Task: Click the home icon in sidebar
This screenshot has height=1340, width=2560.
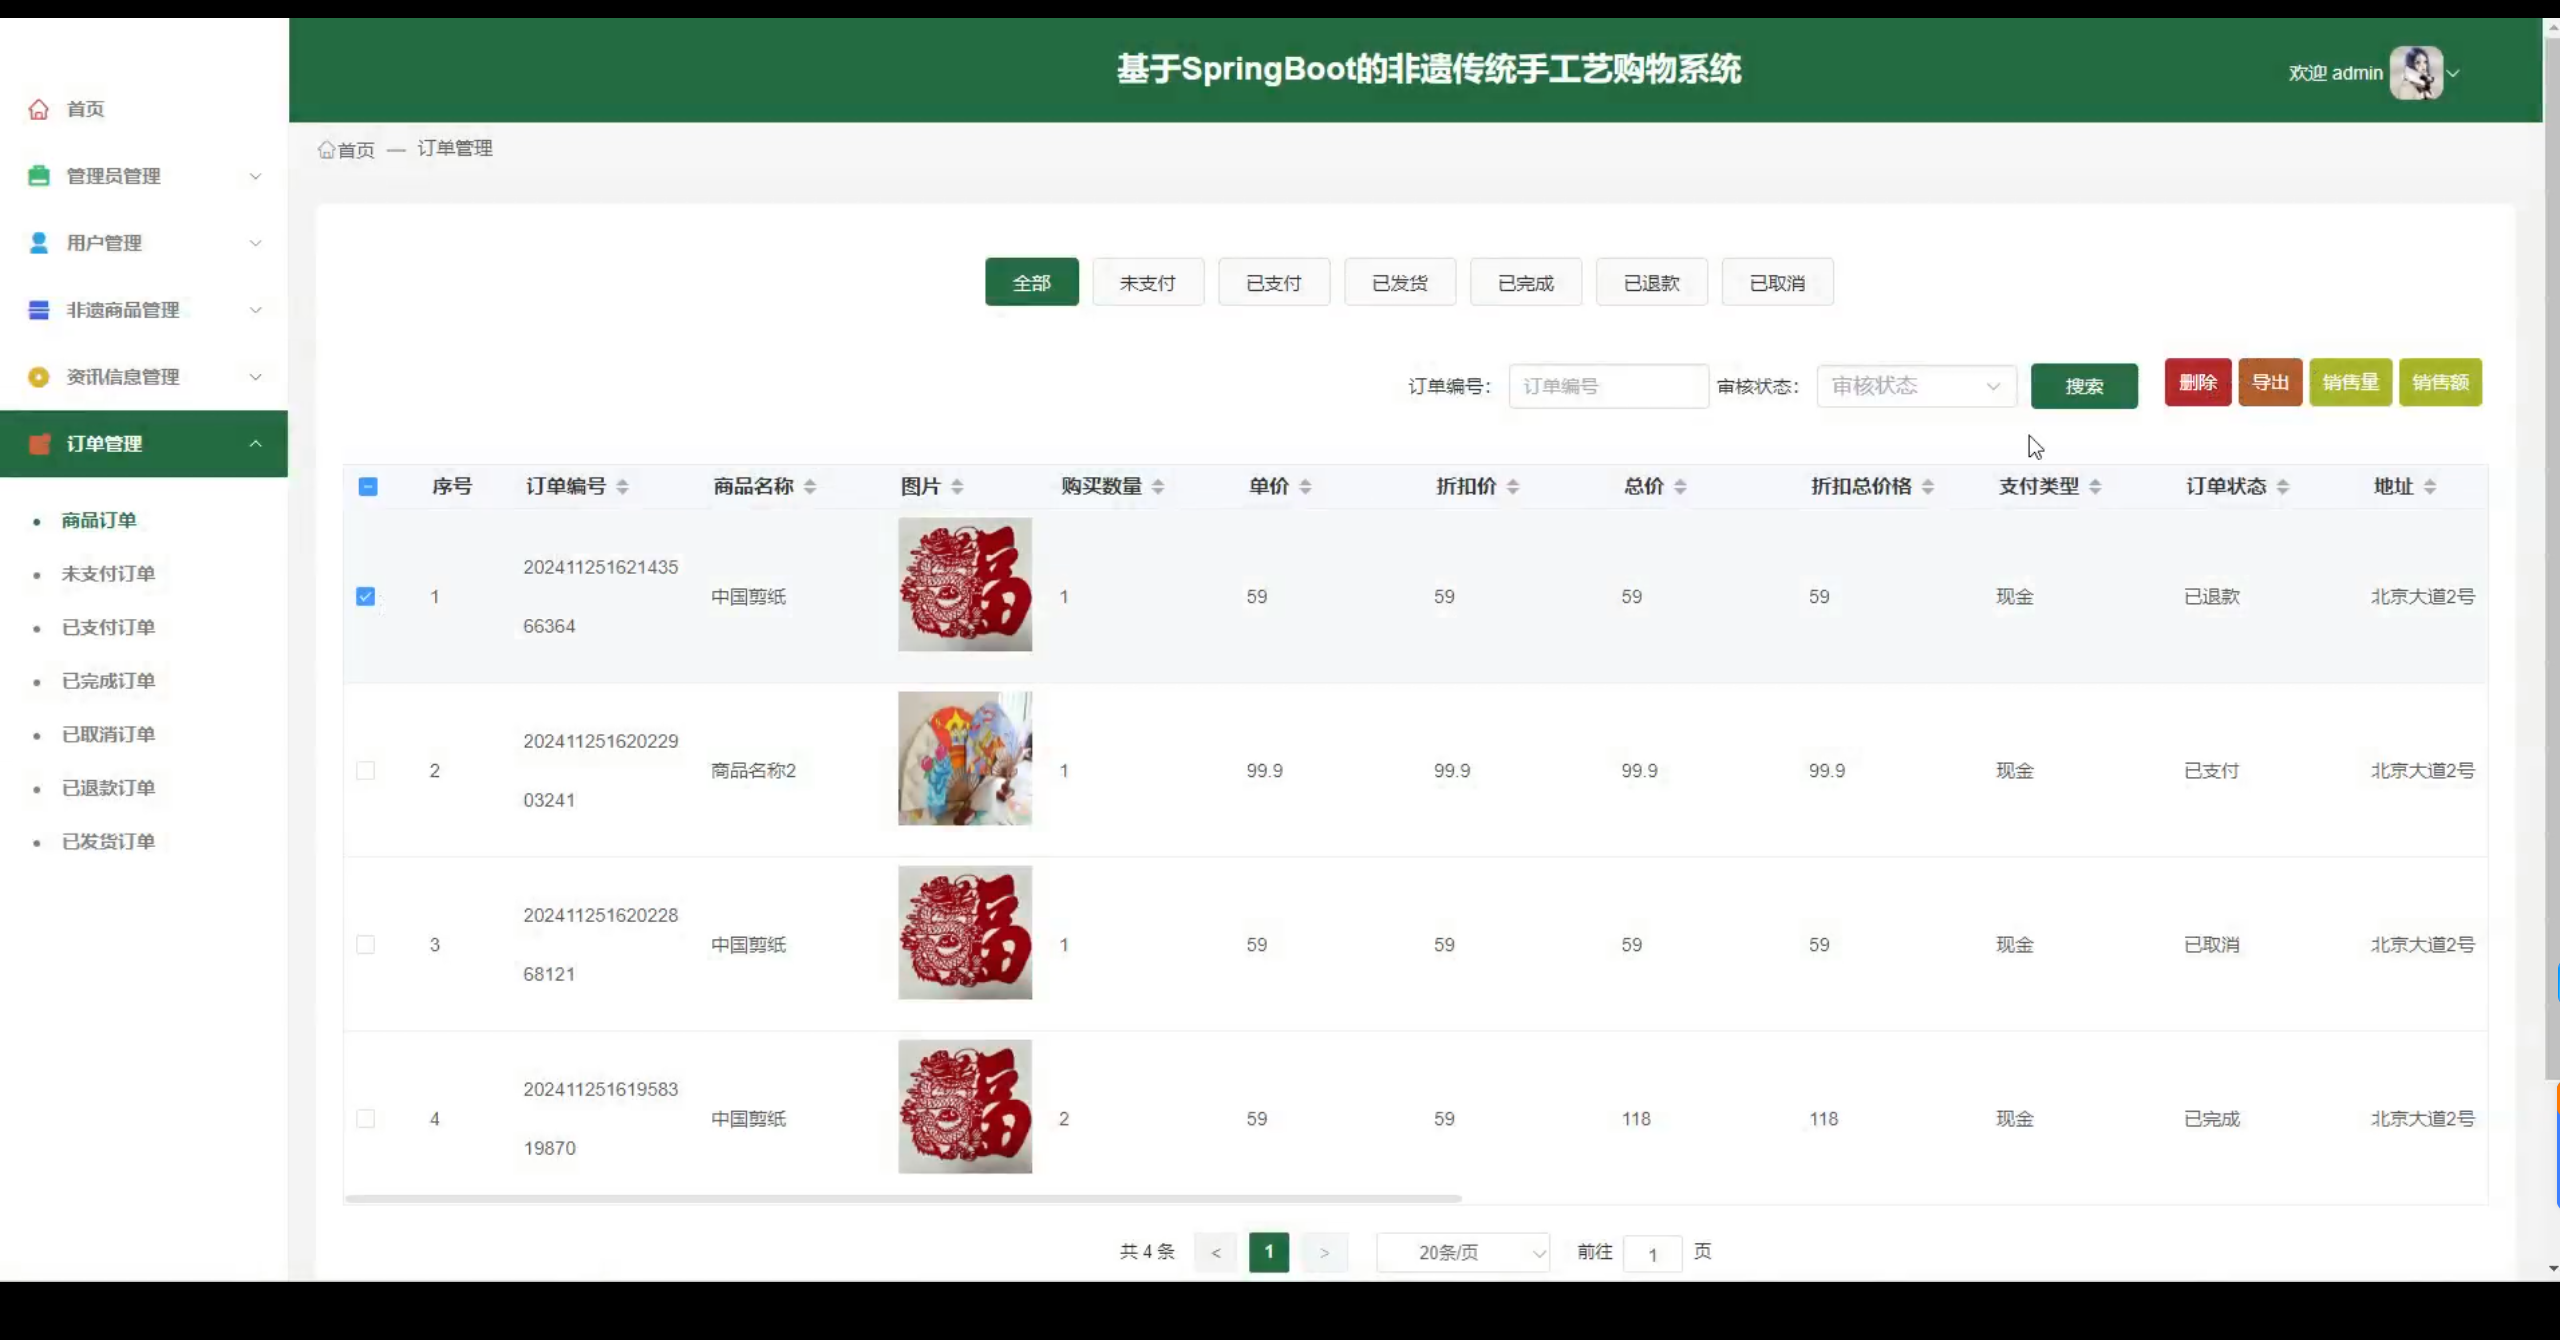Action: point(39,109)
